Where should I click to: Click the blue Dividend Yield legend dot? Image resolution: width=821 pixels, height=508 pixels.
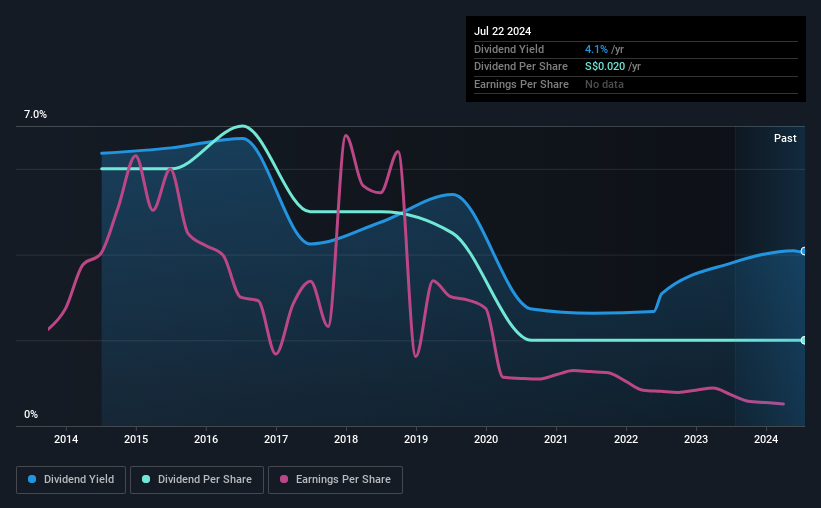[32, 479]
